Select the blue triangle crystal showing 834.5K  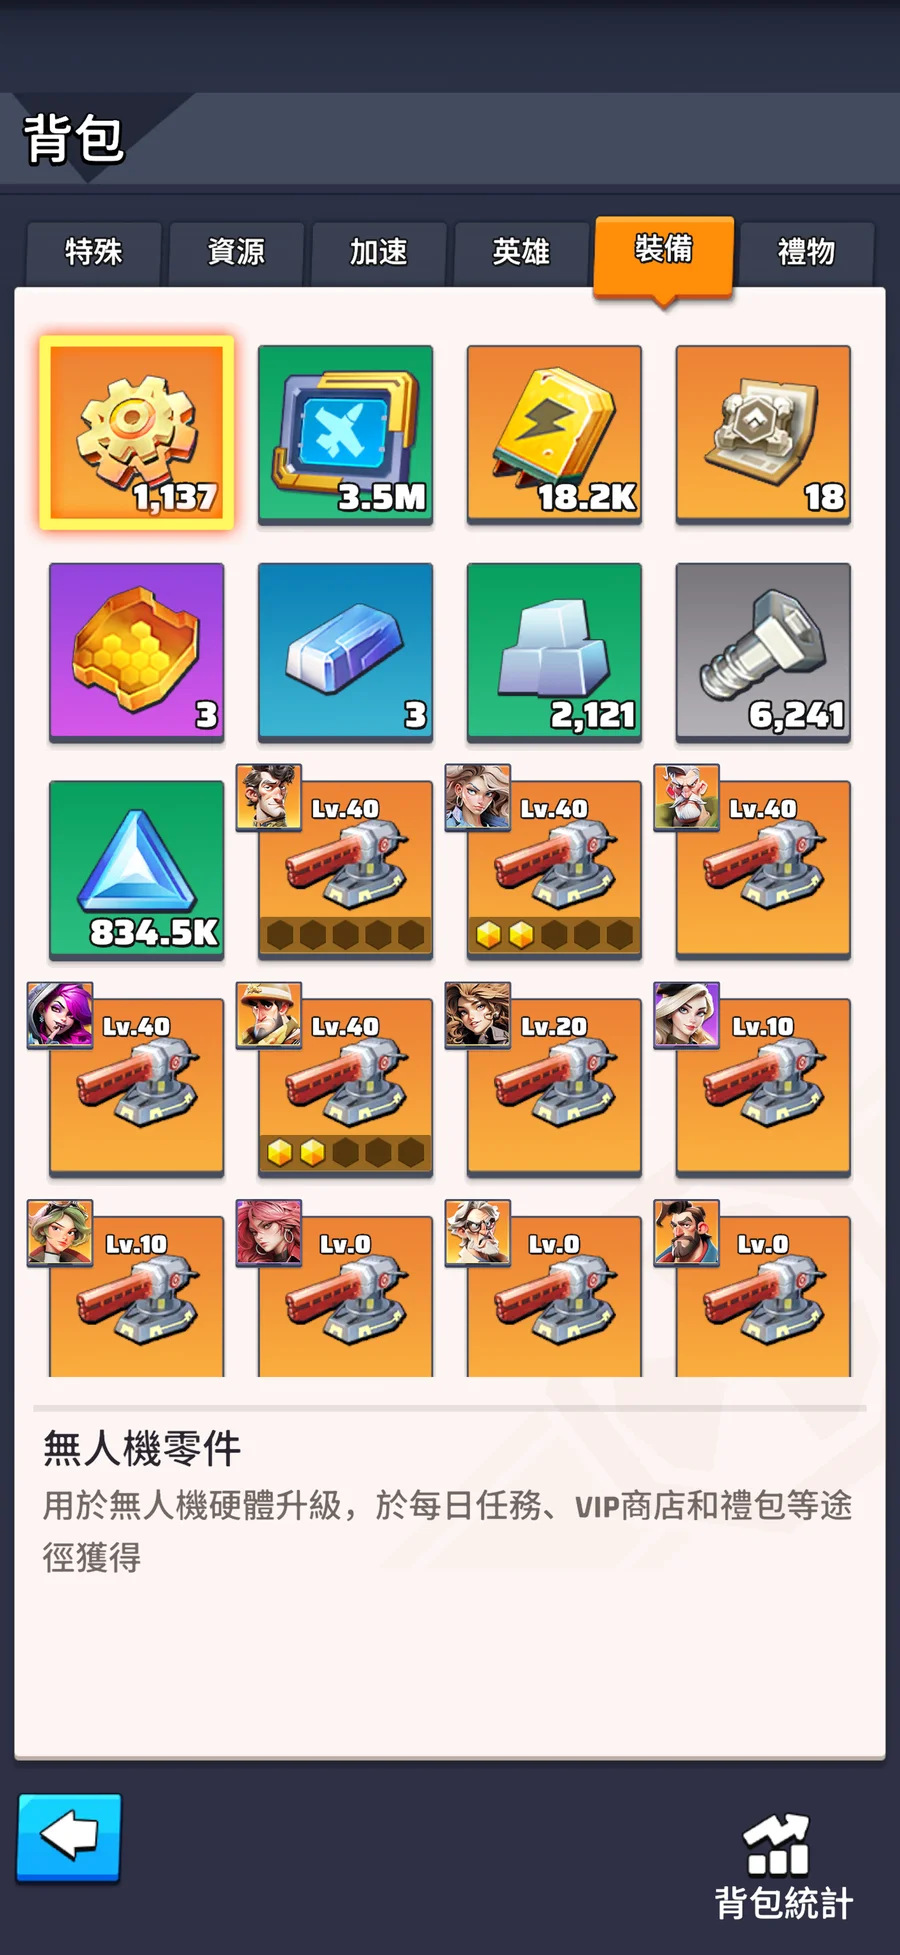point(136,870)
